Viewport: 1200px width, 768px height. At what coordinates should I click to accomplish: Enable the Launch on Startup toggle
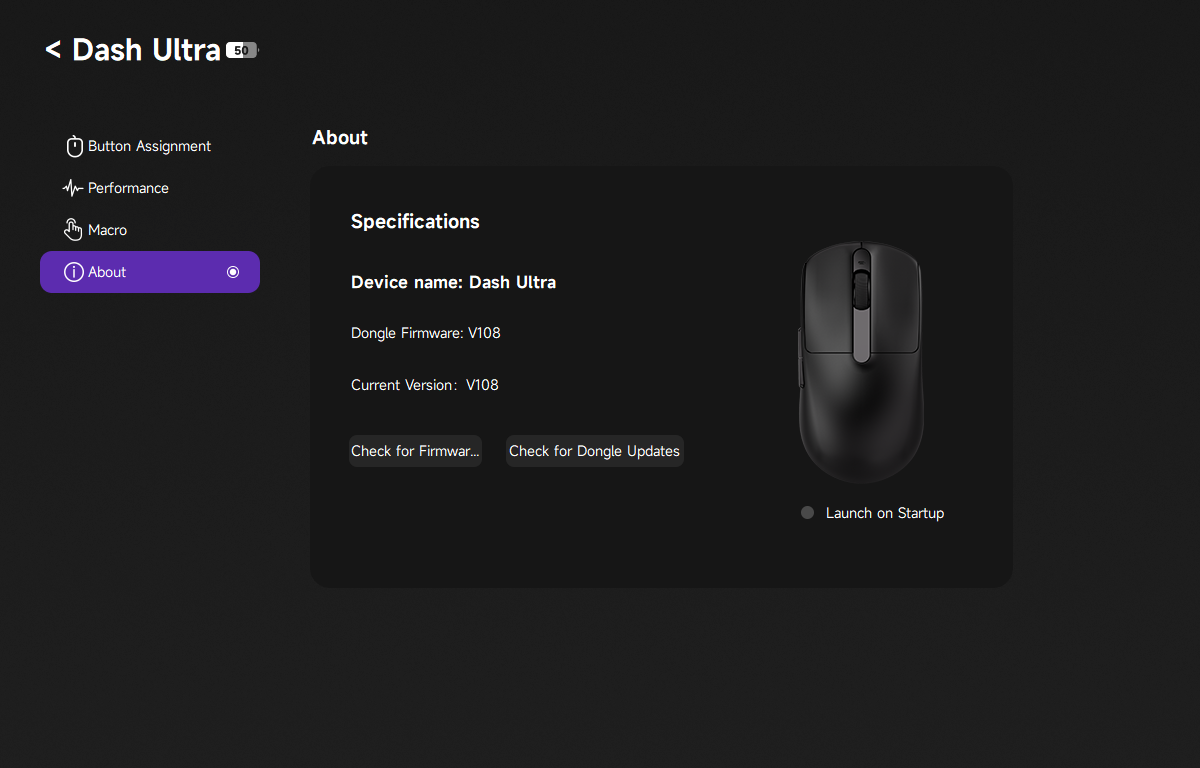(x=808, y=513)
